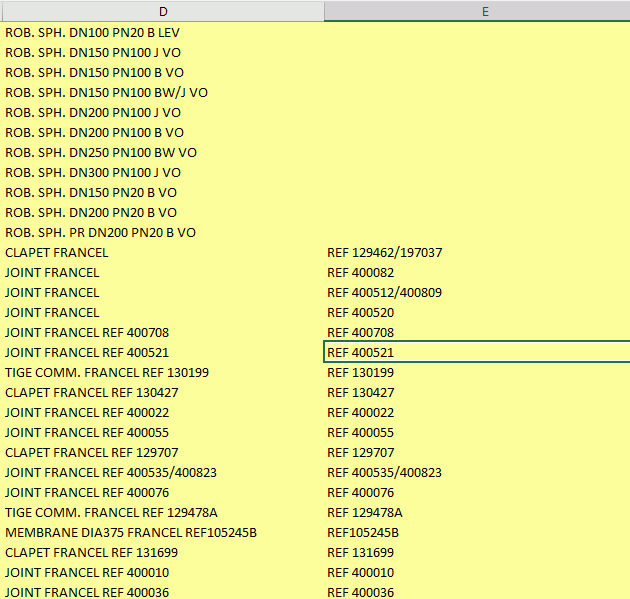This screenshot has width=630, height=599.
Task: Click cell 'CLAPET FRANCEL REF 131699'
Action: point(163,553)
